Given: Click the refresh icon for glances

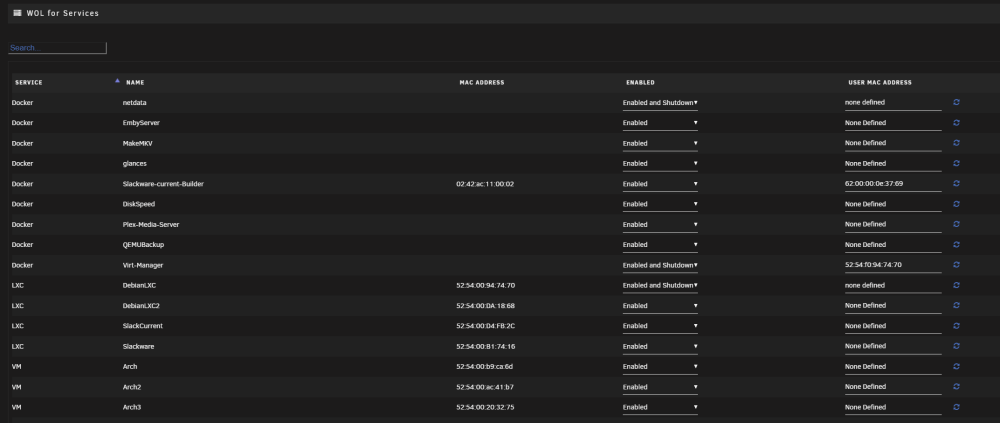Looking at the screenshot, I should point(956,163).
